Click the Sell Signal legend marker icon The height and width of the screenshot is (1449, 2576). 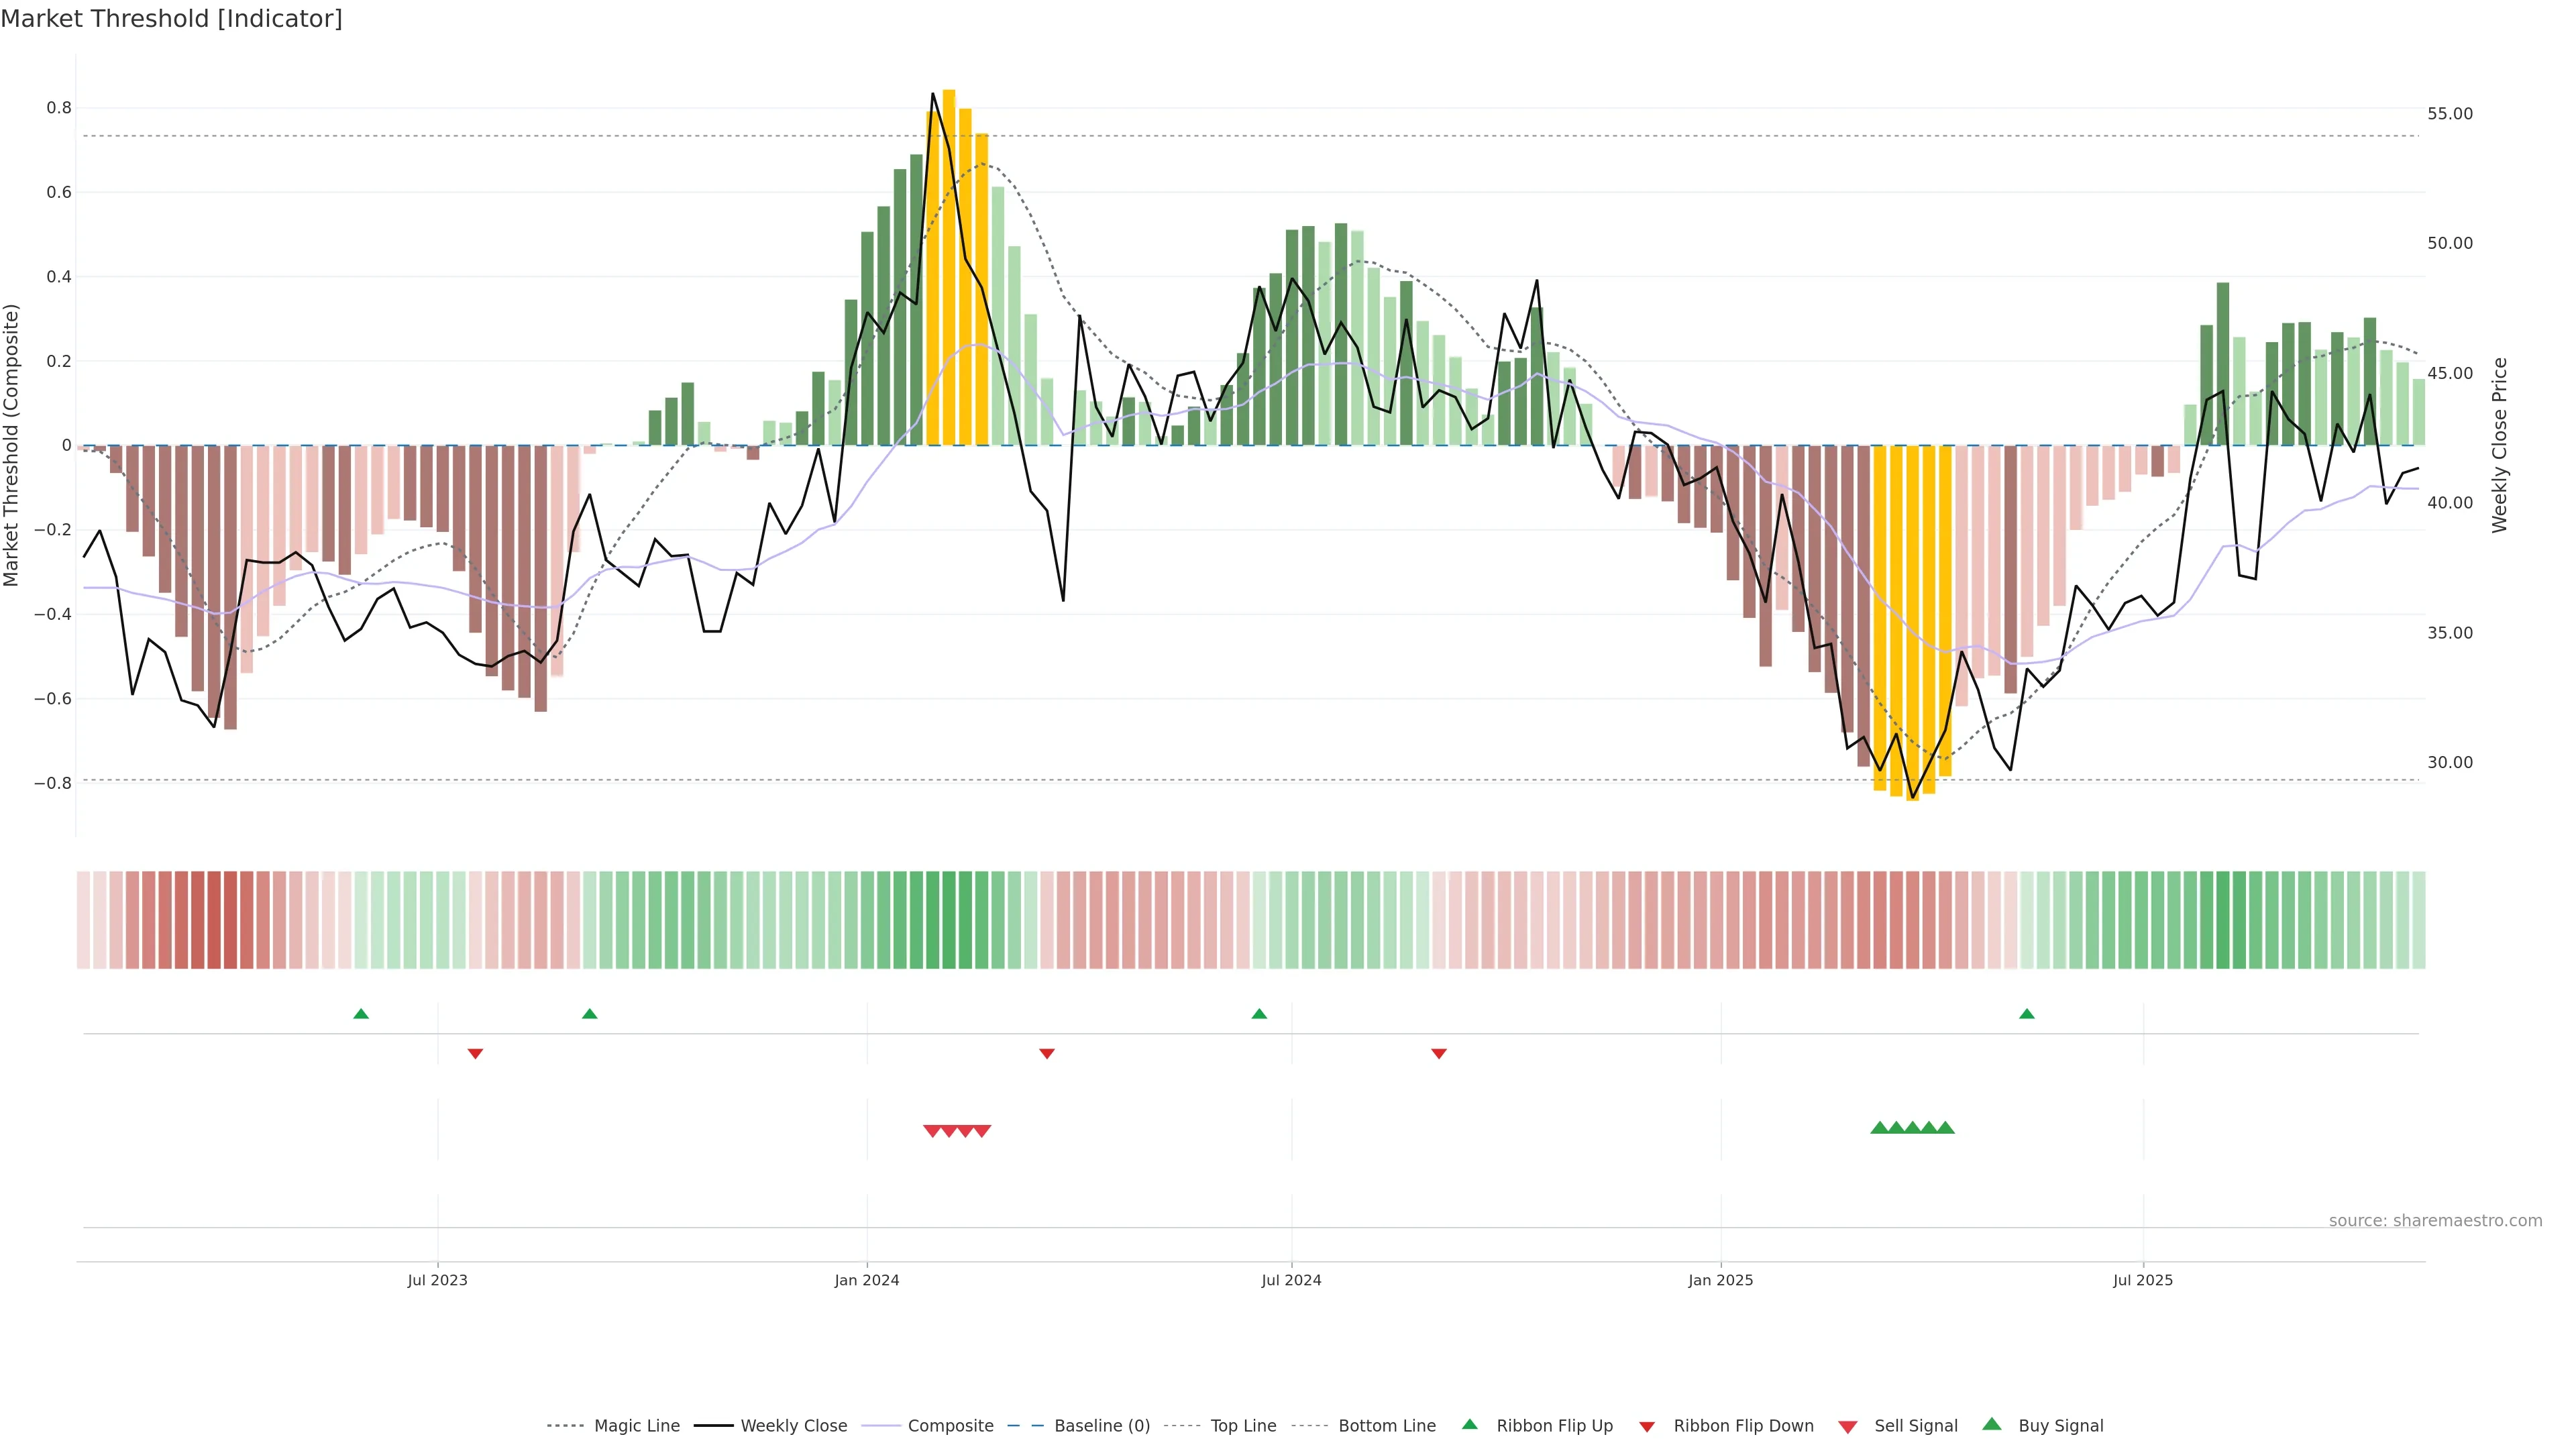(1847, 1427)
